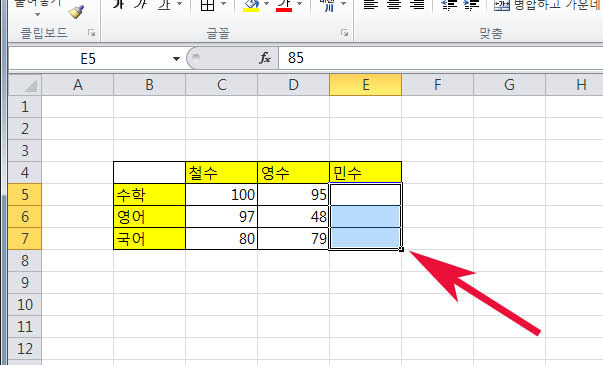Viewport: 603px width, 365px height.
Task: Select the cell containing 민수
Action: click(365, 172)
